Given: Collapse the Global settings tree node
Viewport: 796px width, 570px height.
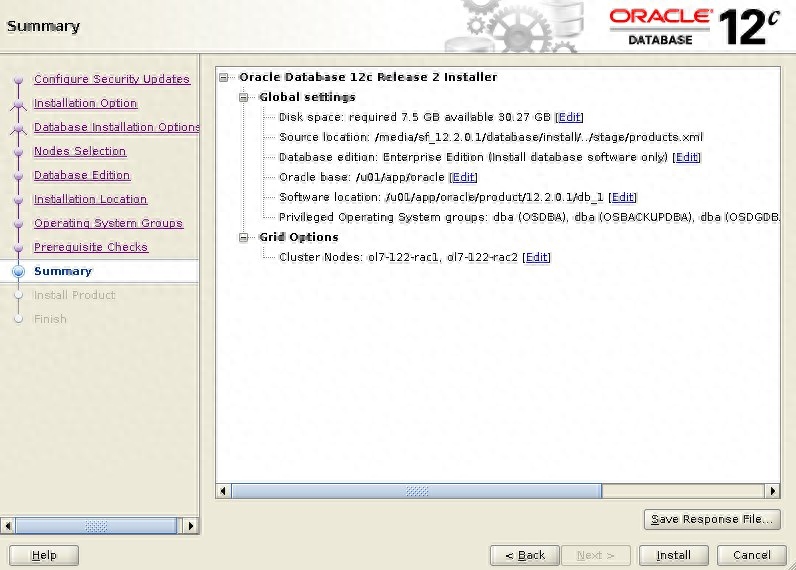Looking at the screenshot, I should point(243,98).
